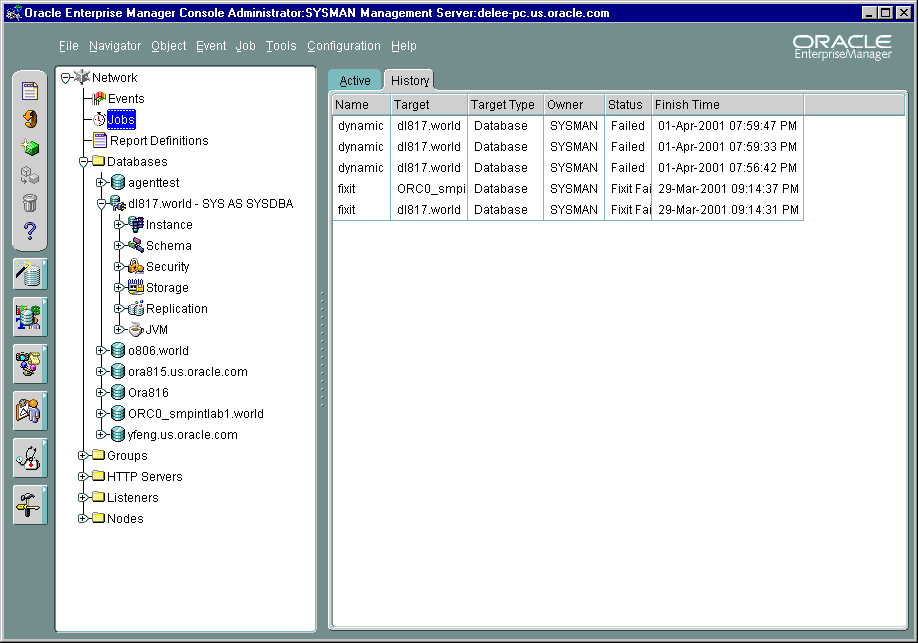Click the agenttest database cylinder icon
Screen dimensions: 918x643
[118, 183]
